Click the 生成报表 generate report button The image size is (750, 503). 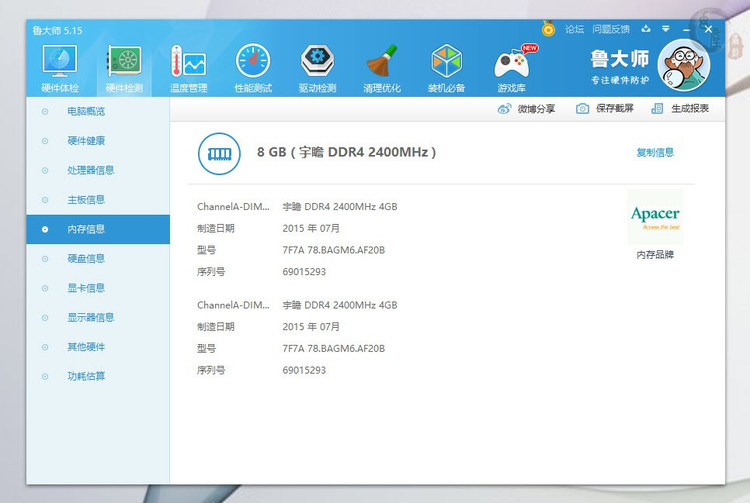click(x=680, y=109)
